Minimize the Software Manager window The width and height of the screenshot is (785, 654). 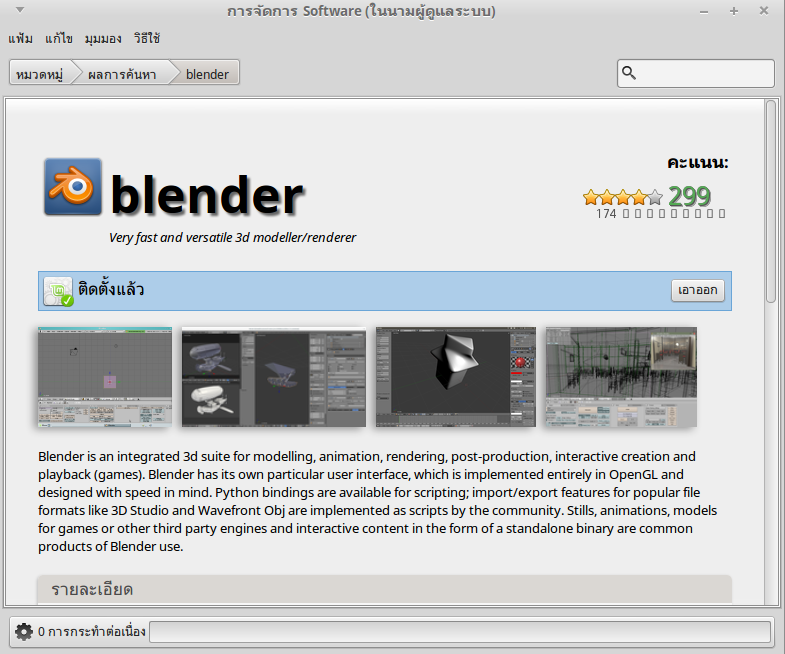click(703, 11)
